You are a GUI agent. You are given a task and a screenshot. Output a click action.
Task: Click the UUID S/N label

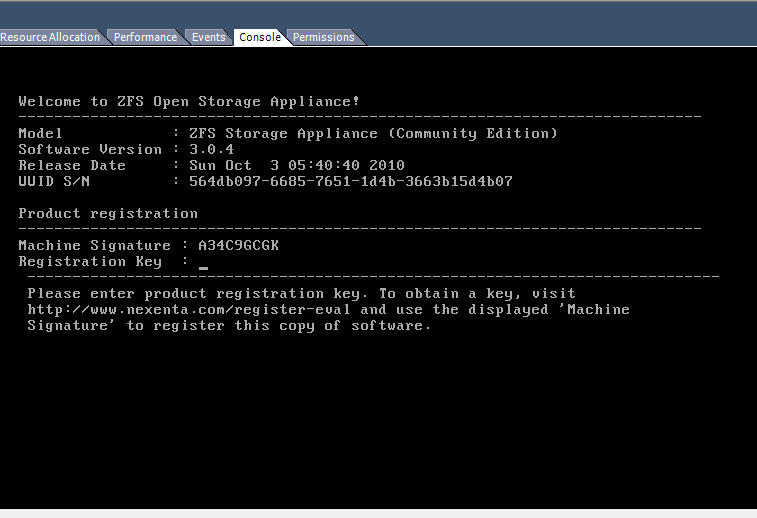(58, 182)
